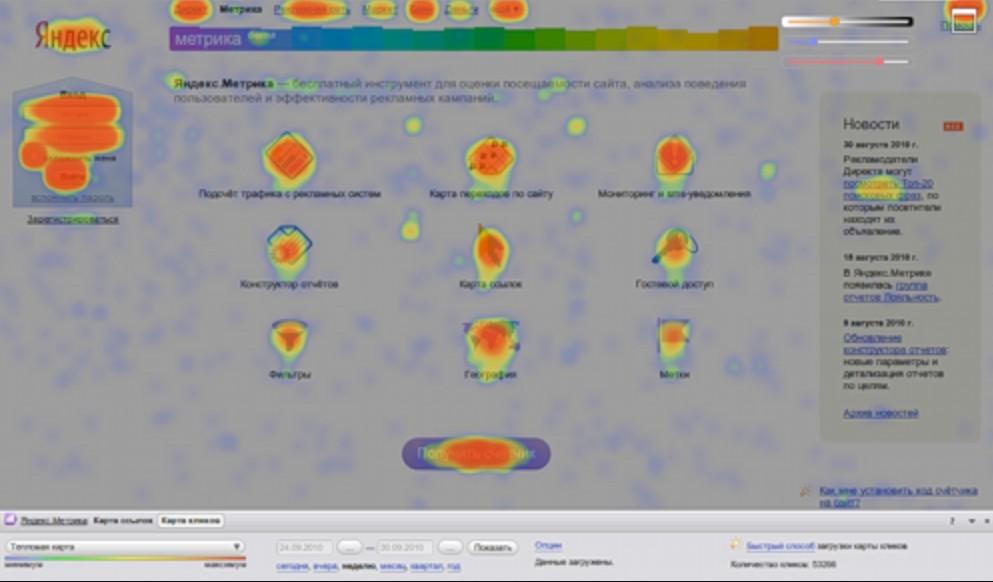Click the traffic counting feature icon
The height and width of the screenshot is (582, 993).
pyautogui.click(x=289, y=156)
